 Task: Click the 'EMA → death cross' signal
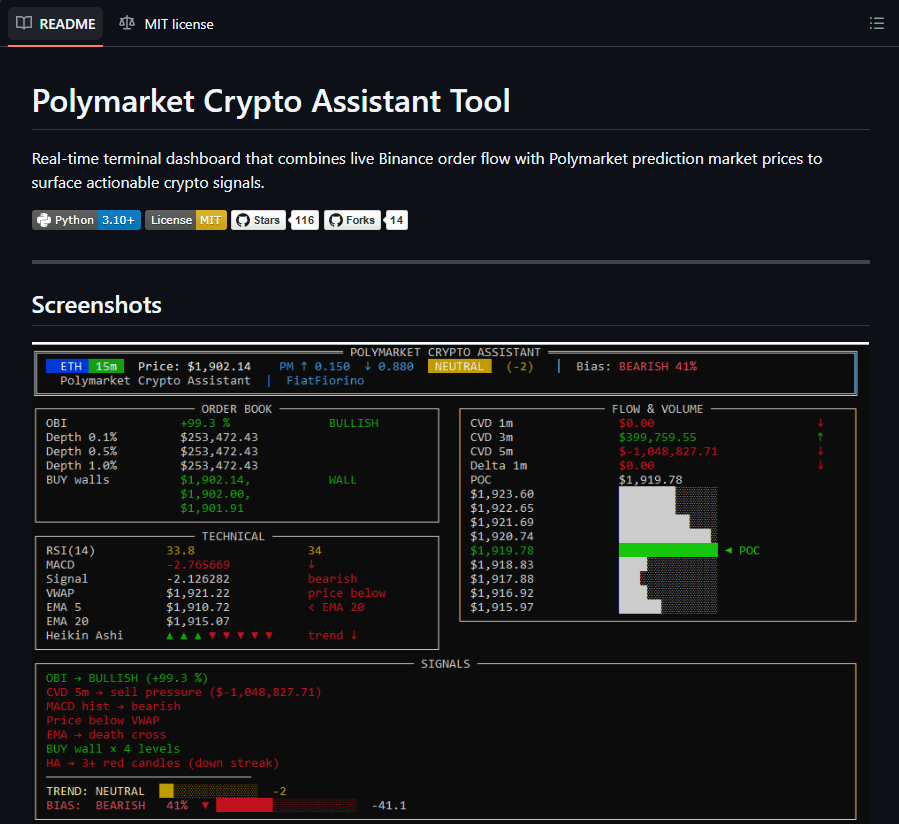pyautogui.click(x=106, y=735)
